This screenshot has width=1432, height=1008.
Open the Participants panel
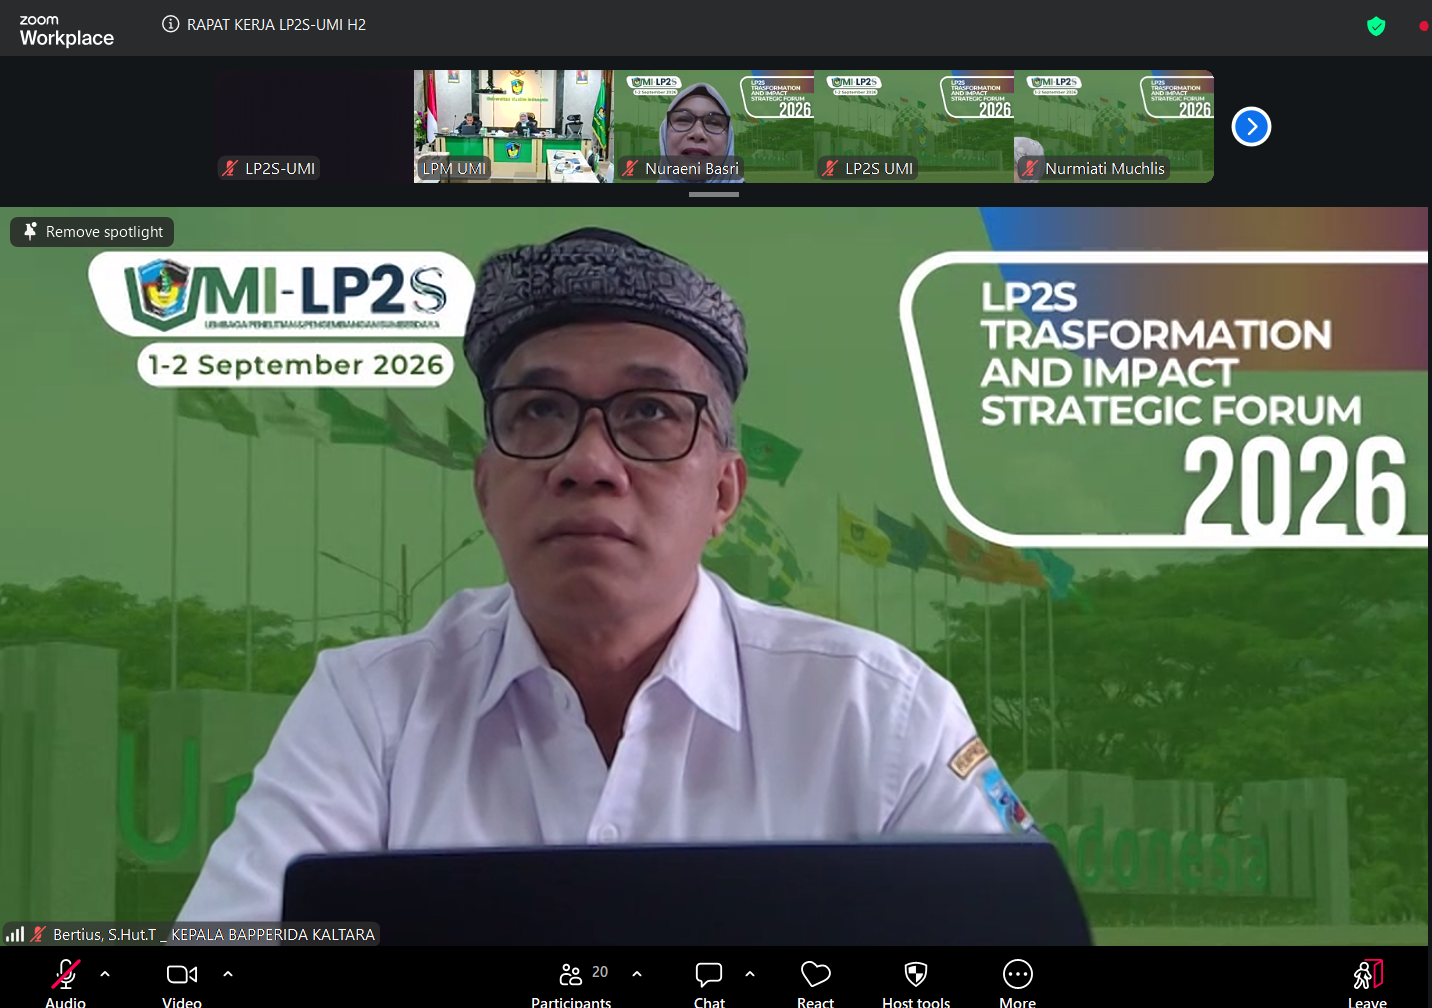572,982
